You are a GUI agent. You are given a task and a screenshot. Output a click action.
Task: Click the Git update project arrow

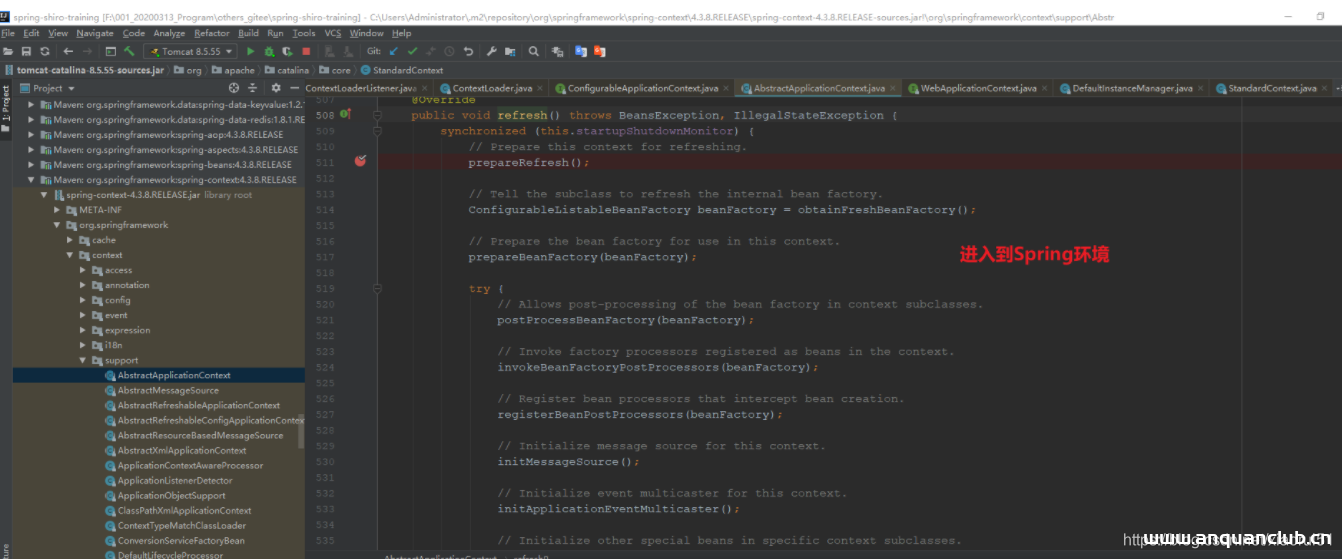click(394, 51)
